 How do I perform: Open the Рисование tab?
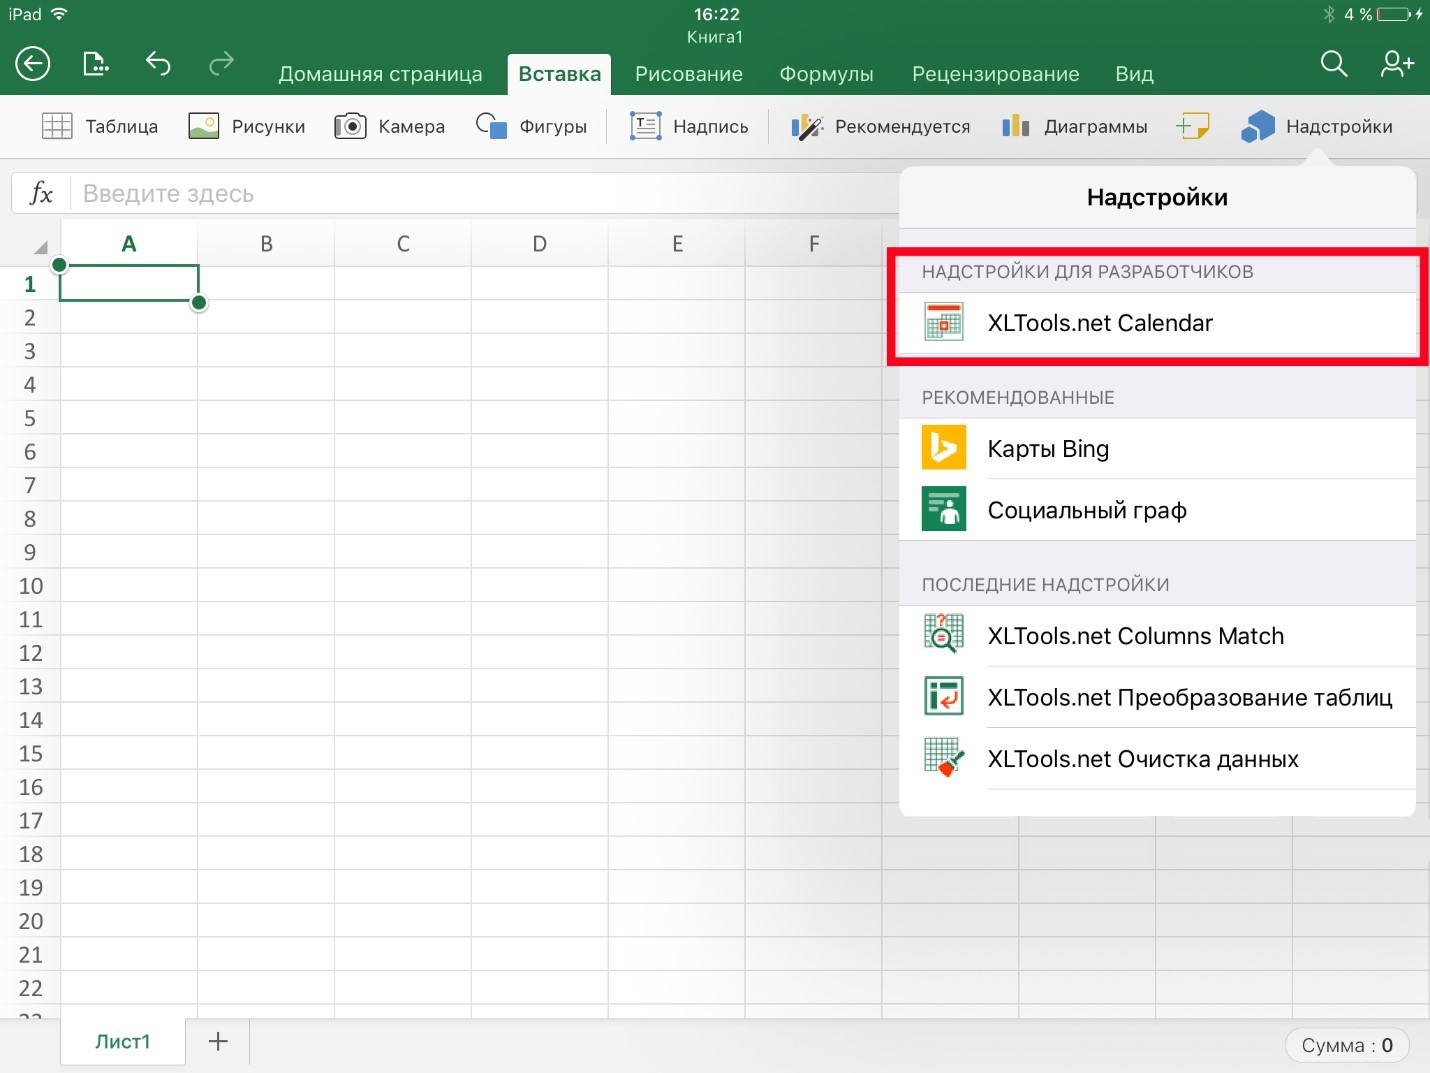tap(689, 74)
